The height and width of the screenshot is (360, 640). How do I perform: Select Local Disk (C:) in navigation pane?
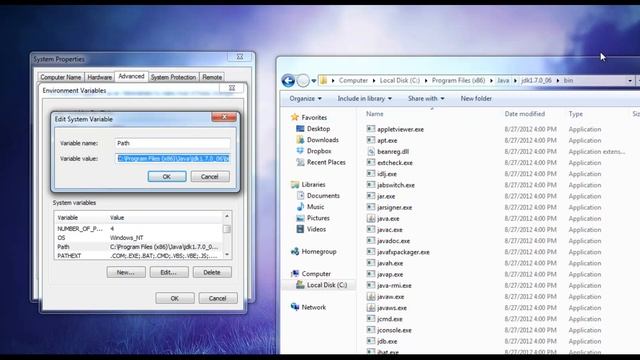pyautogui.click(x=327, y=285)
